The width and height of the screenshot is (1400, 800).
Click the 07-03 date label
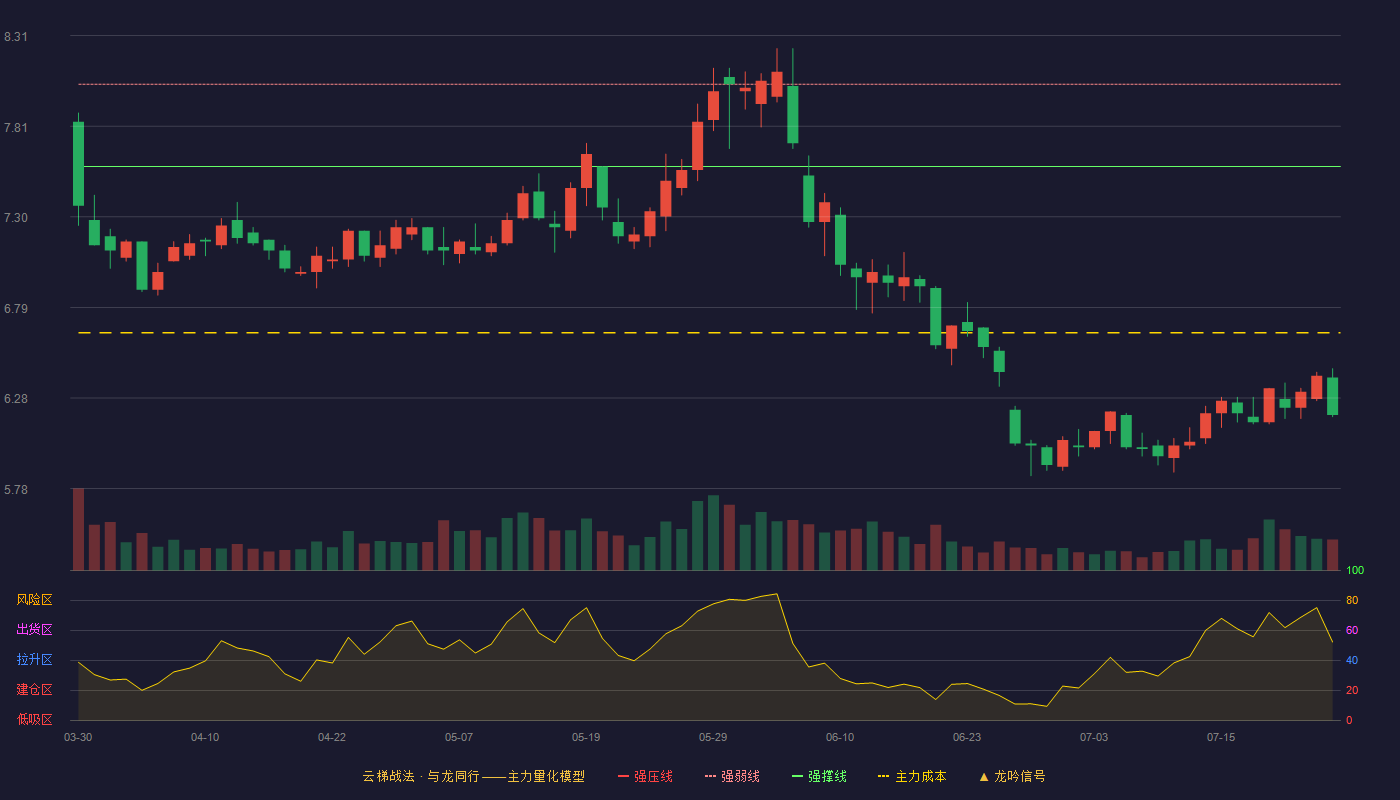click(1094, 737)
